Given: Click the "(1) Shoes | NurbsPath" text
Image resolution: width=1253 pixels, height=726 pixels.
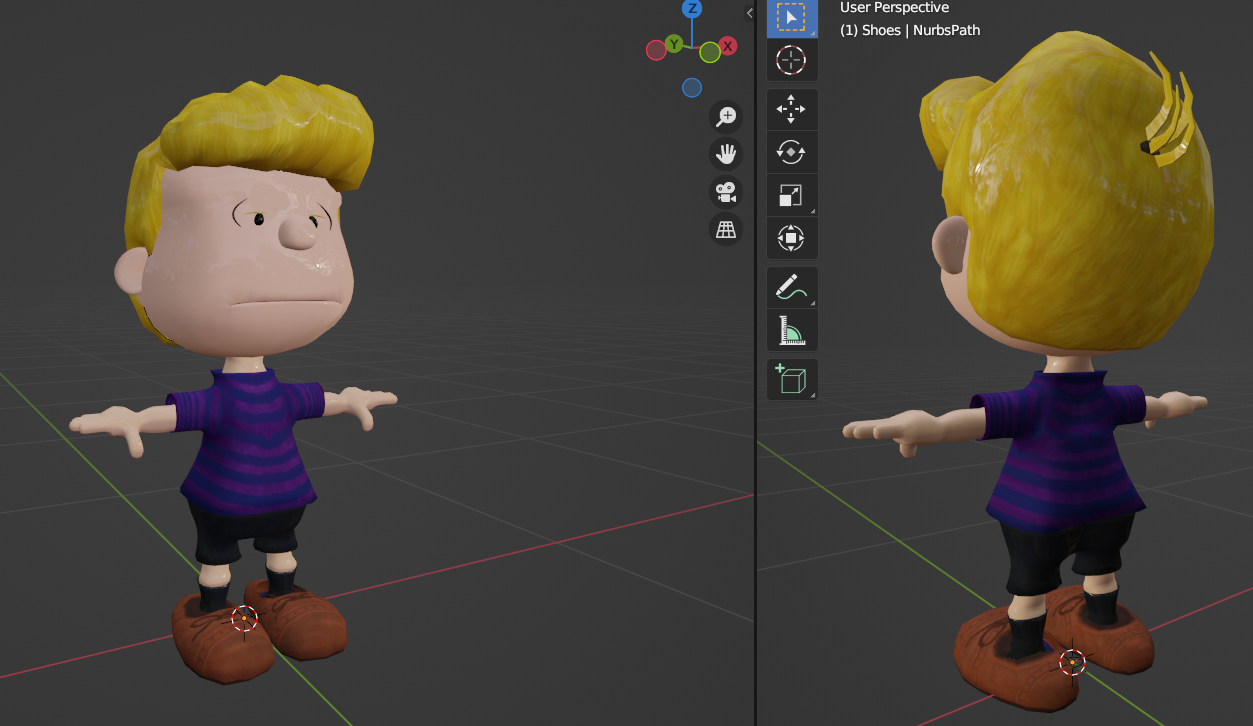Looking at the screenshot, I should pos(910,30).
